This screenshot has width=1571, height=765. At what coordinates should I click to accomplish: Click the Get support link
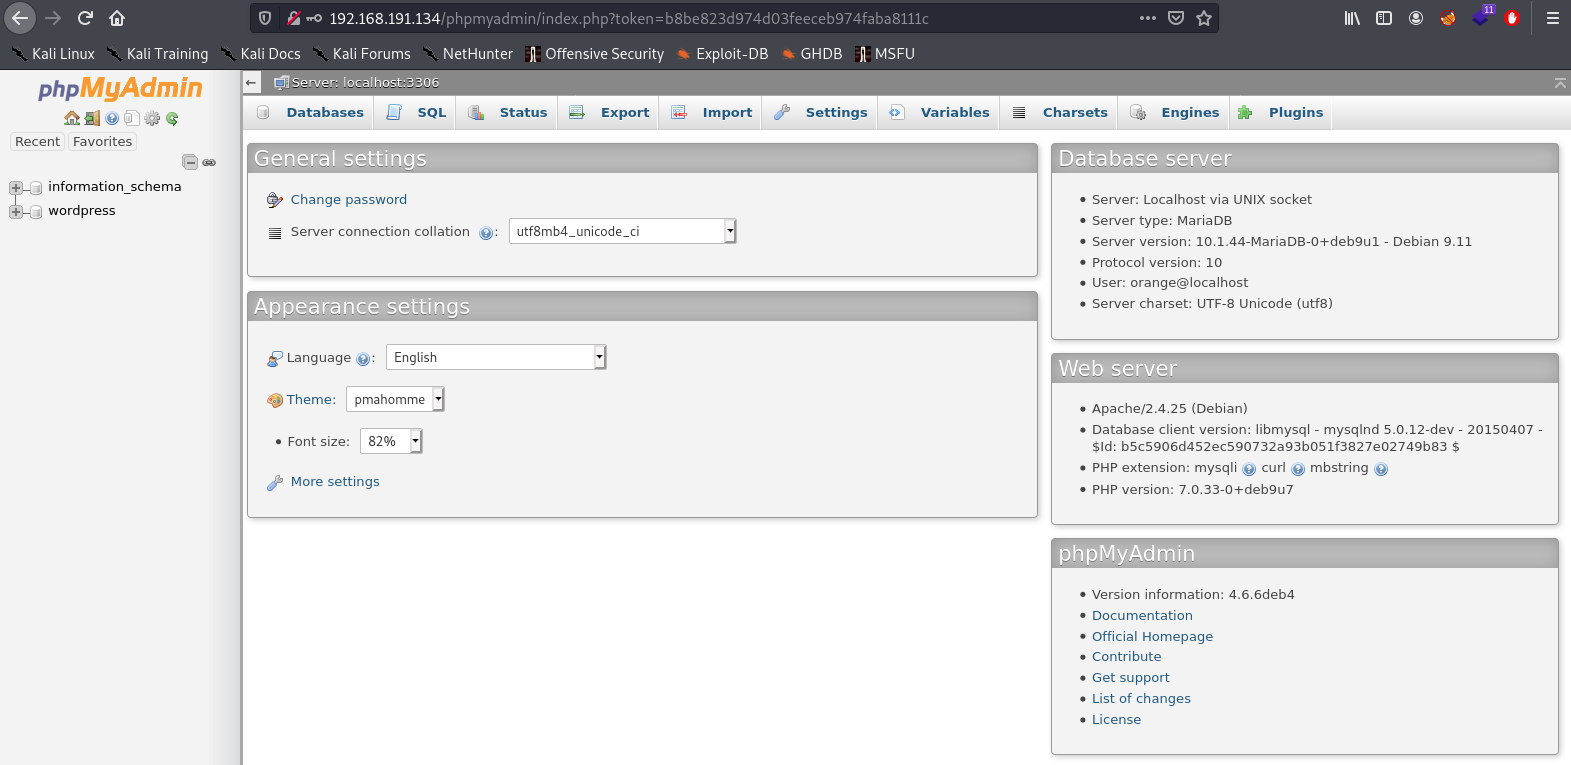tap(1130, 678)
